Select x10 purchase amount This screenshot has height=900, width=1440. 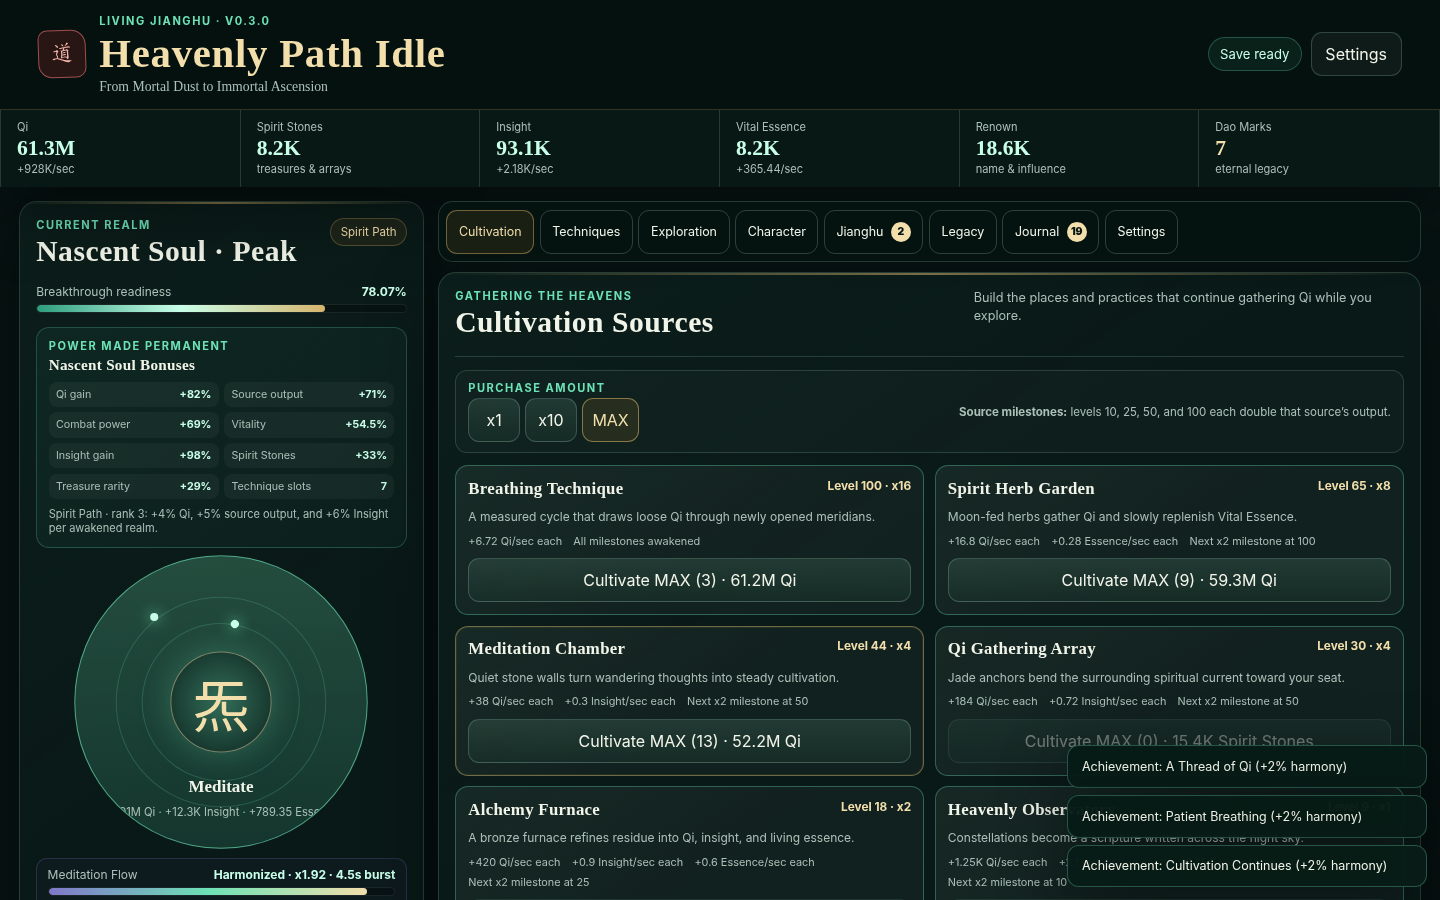551,420
